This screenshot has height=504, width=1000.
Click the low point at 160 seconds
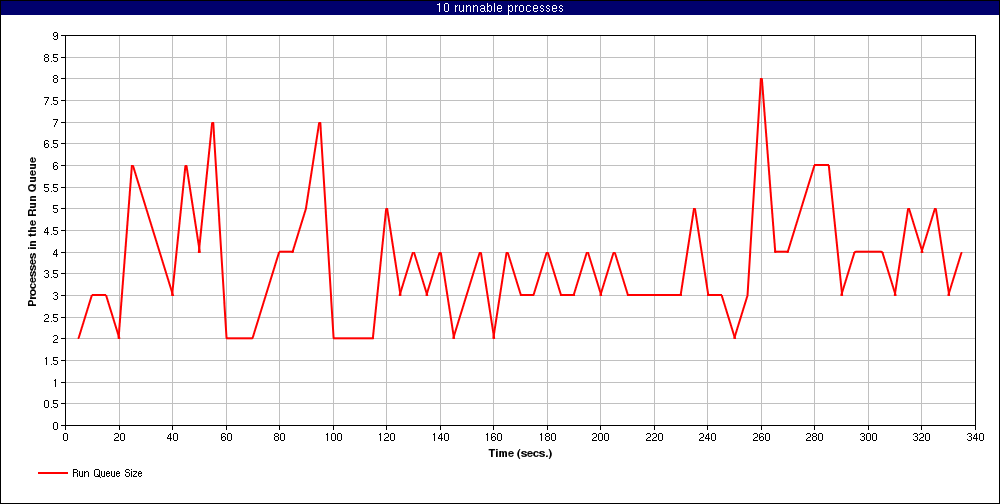pos(494,339)
